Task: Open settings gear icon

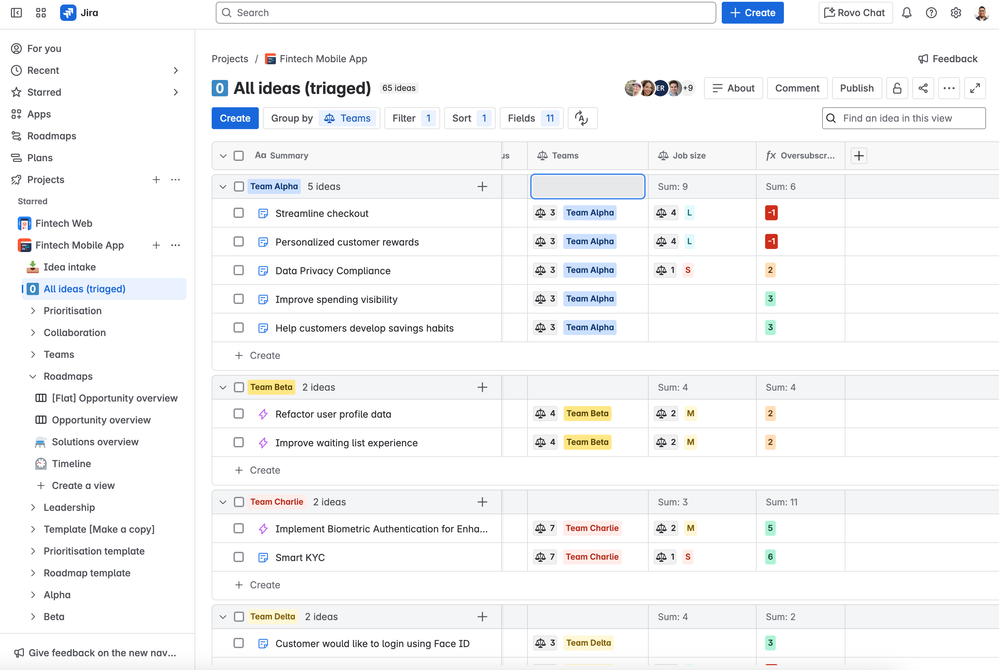Action: 956,13
